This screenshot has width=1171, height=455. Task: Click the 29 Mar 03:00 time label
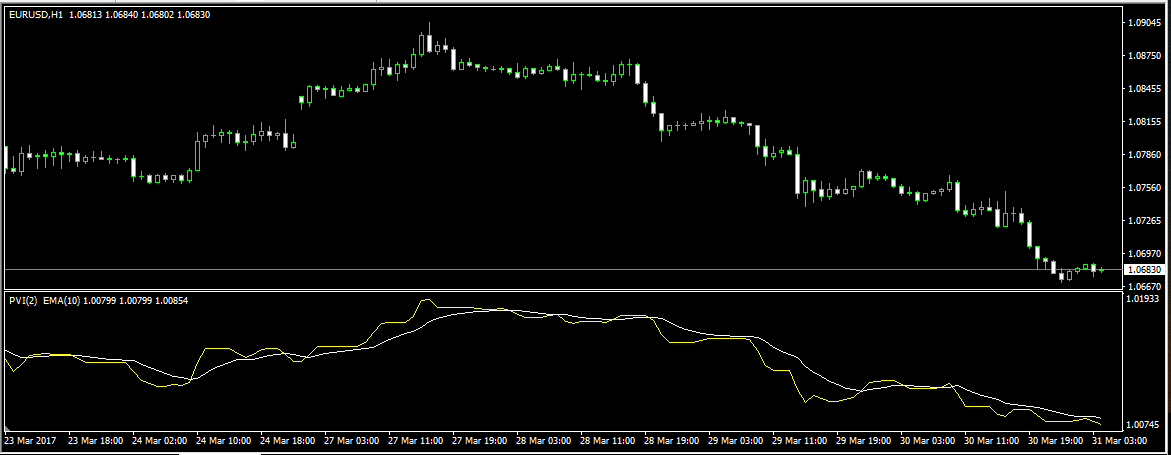[736, 440]
